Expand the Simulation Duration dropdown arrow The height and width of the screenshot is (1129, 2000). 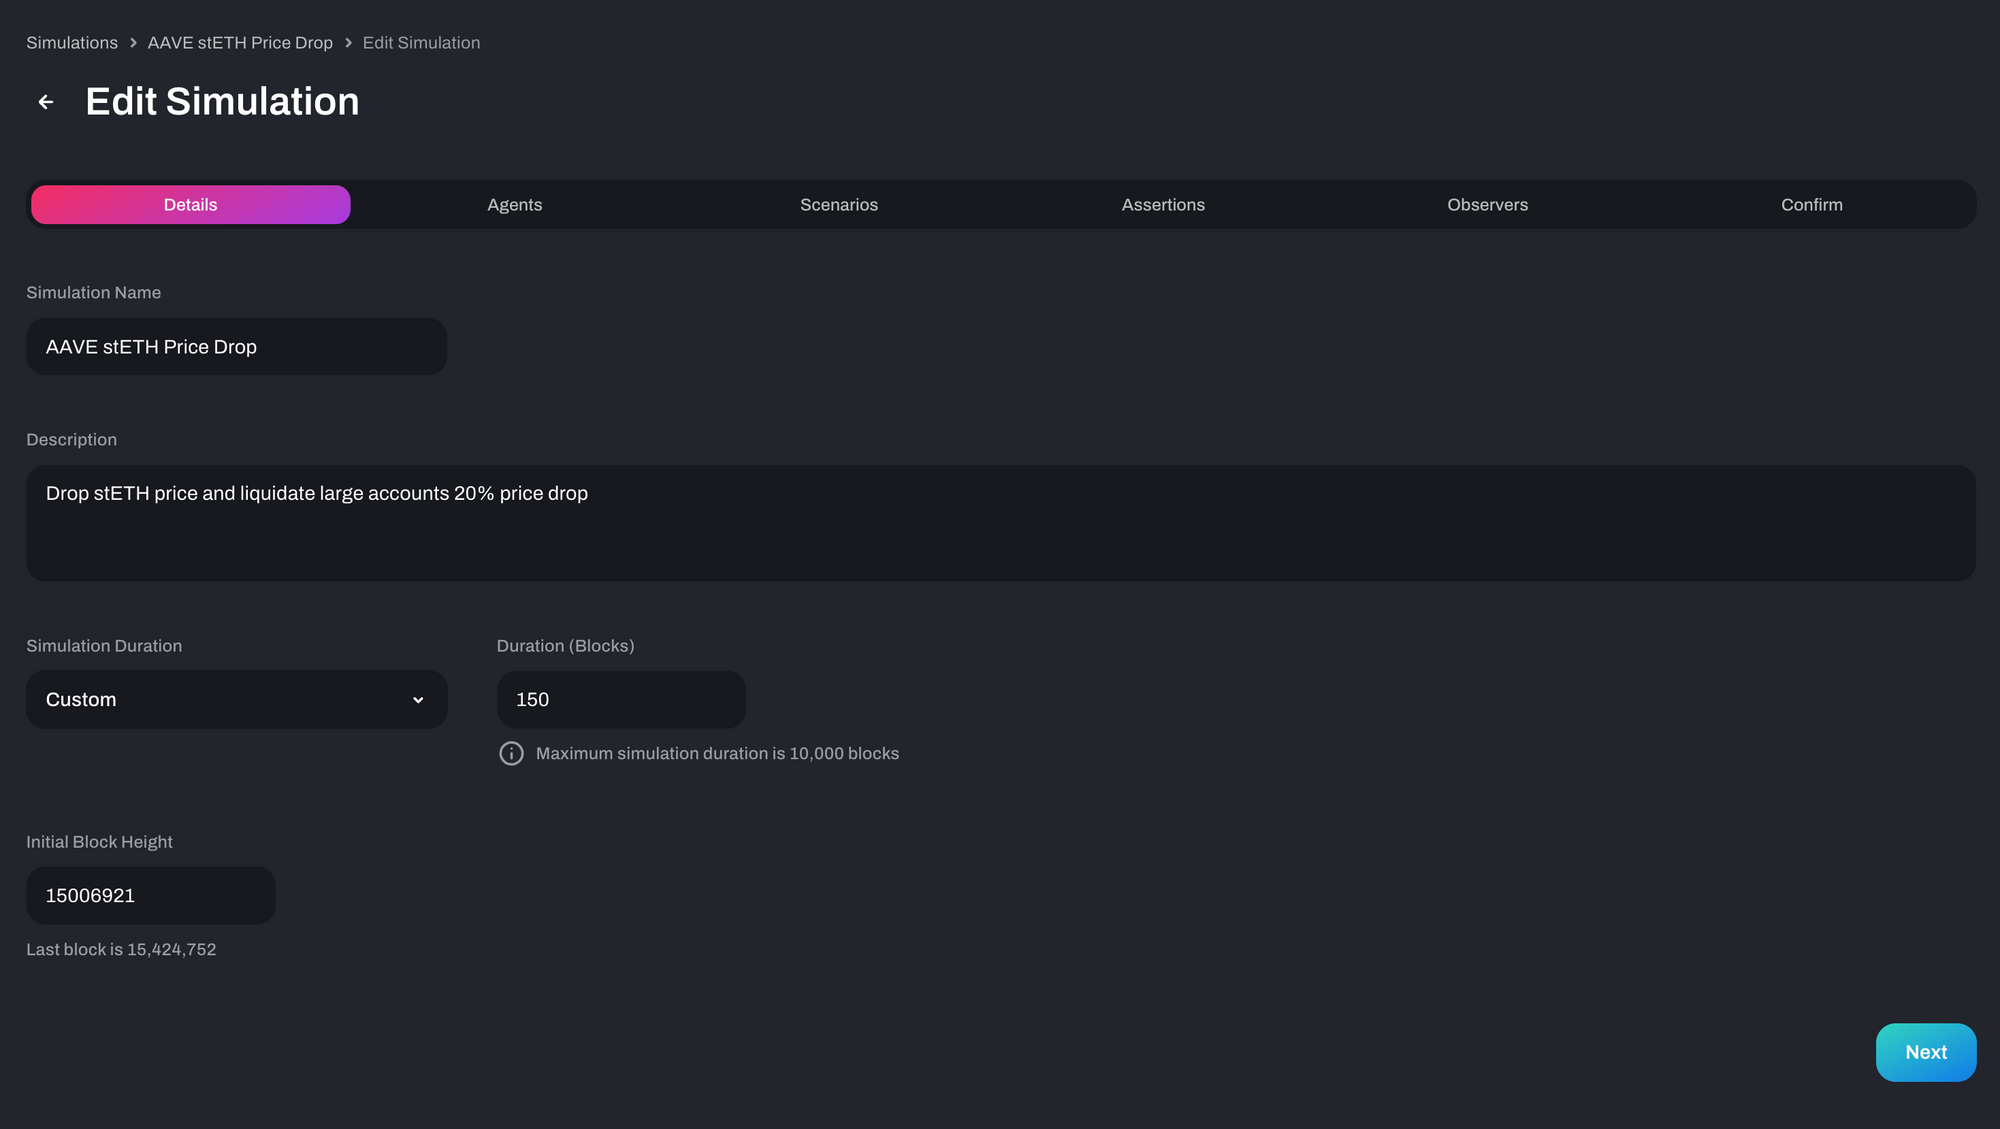coord(418,700)
